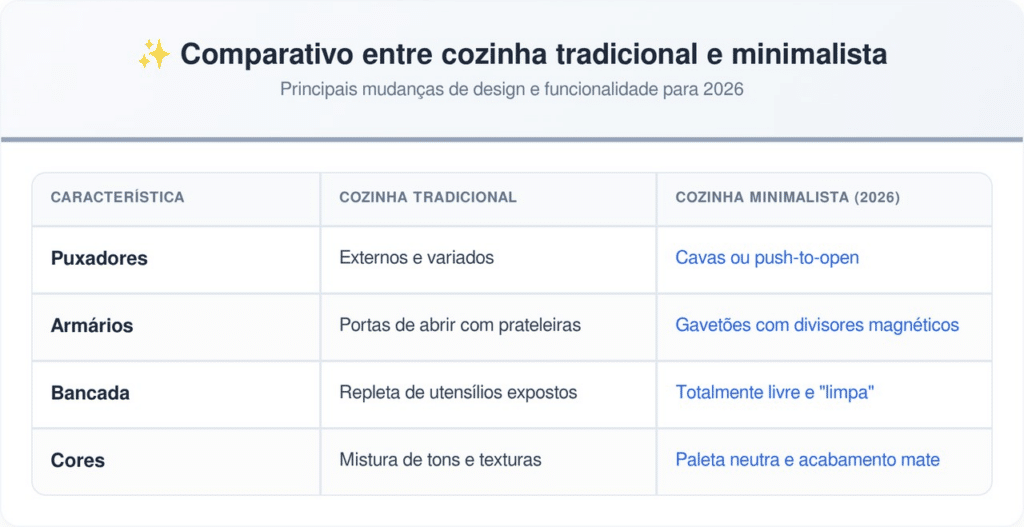
Task: Click the 'Bancada' row label
Action: tap(90, 393)
